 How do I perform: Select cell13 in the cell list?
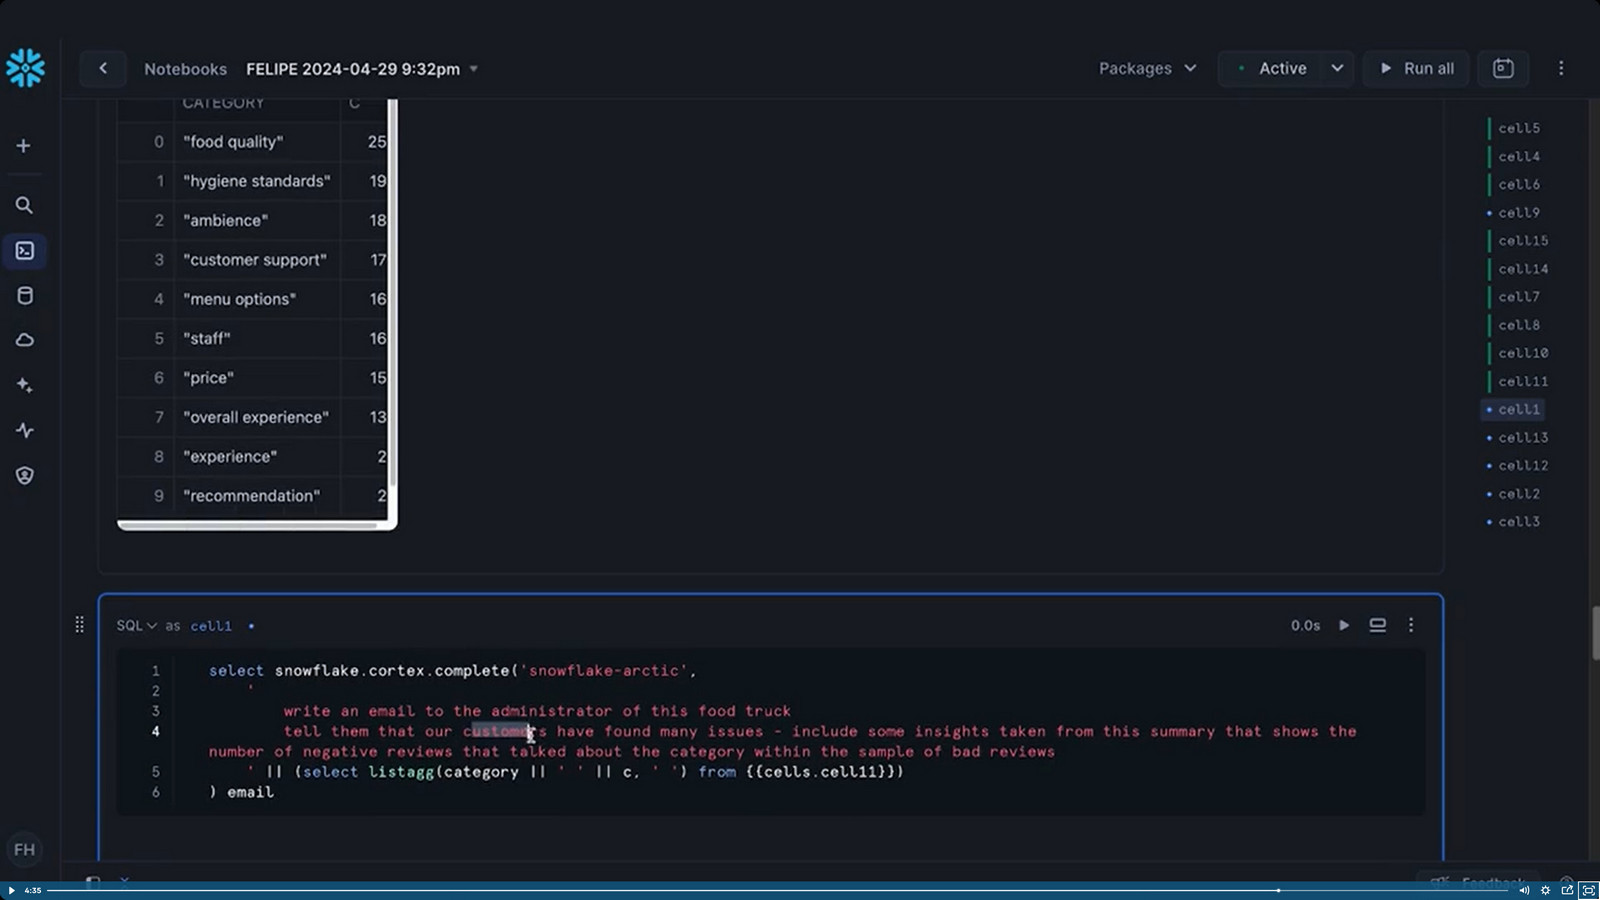(x=1522, y=437)
